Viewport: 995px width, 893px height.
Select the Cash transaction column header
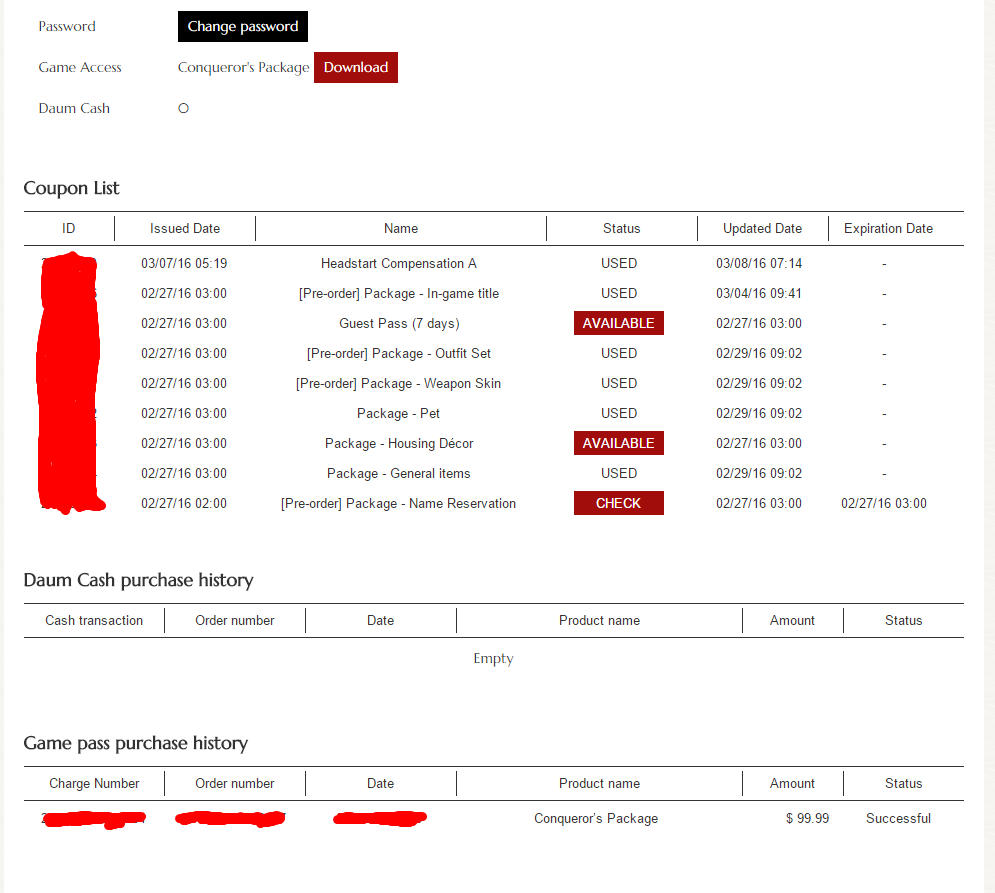tap(94, 621)
